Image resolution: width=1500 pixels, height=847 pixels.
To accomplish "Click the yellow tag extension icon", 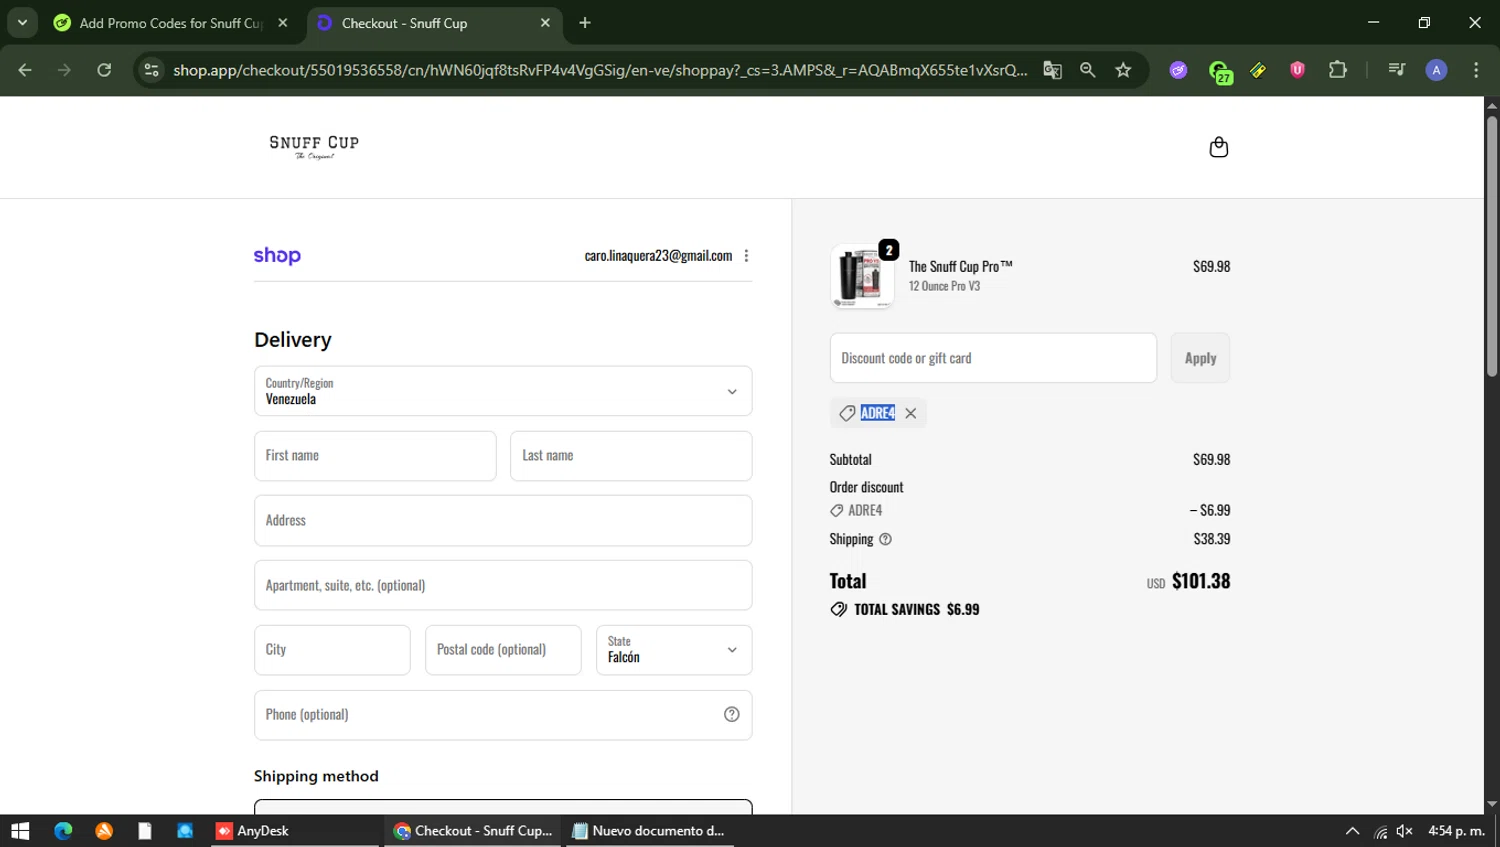I will (1258, 70).
